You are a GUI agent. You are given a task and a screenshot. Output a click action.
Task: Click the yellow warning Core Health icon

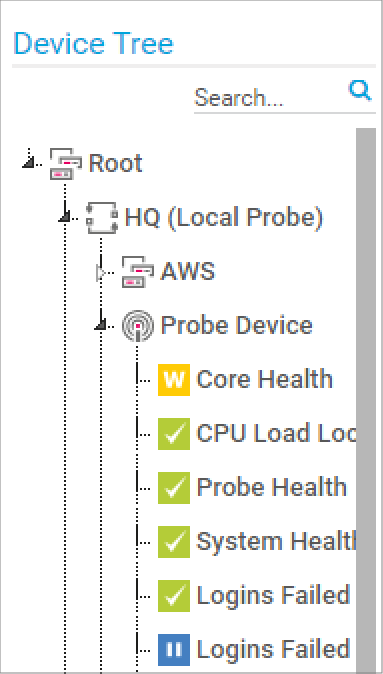(174, 380)
